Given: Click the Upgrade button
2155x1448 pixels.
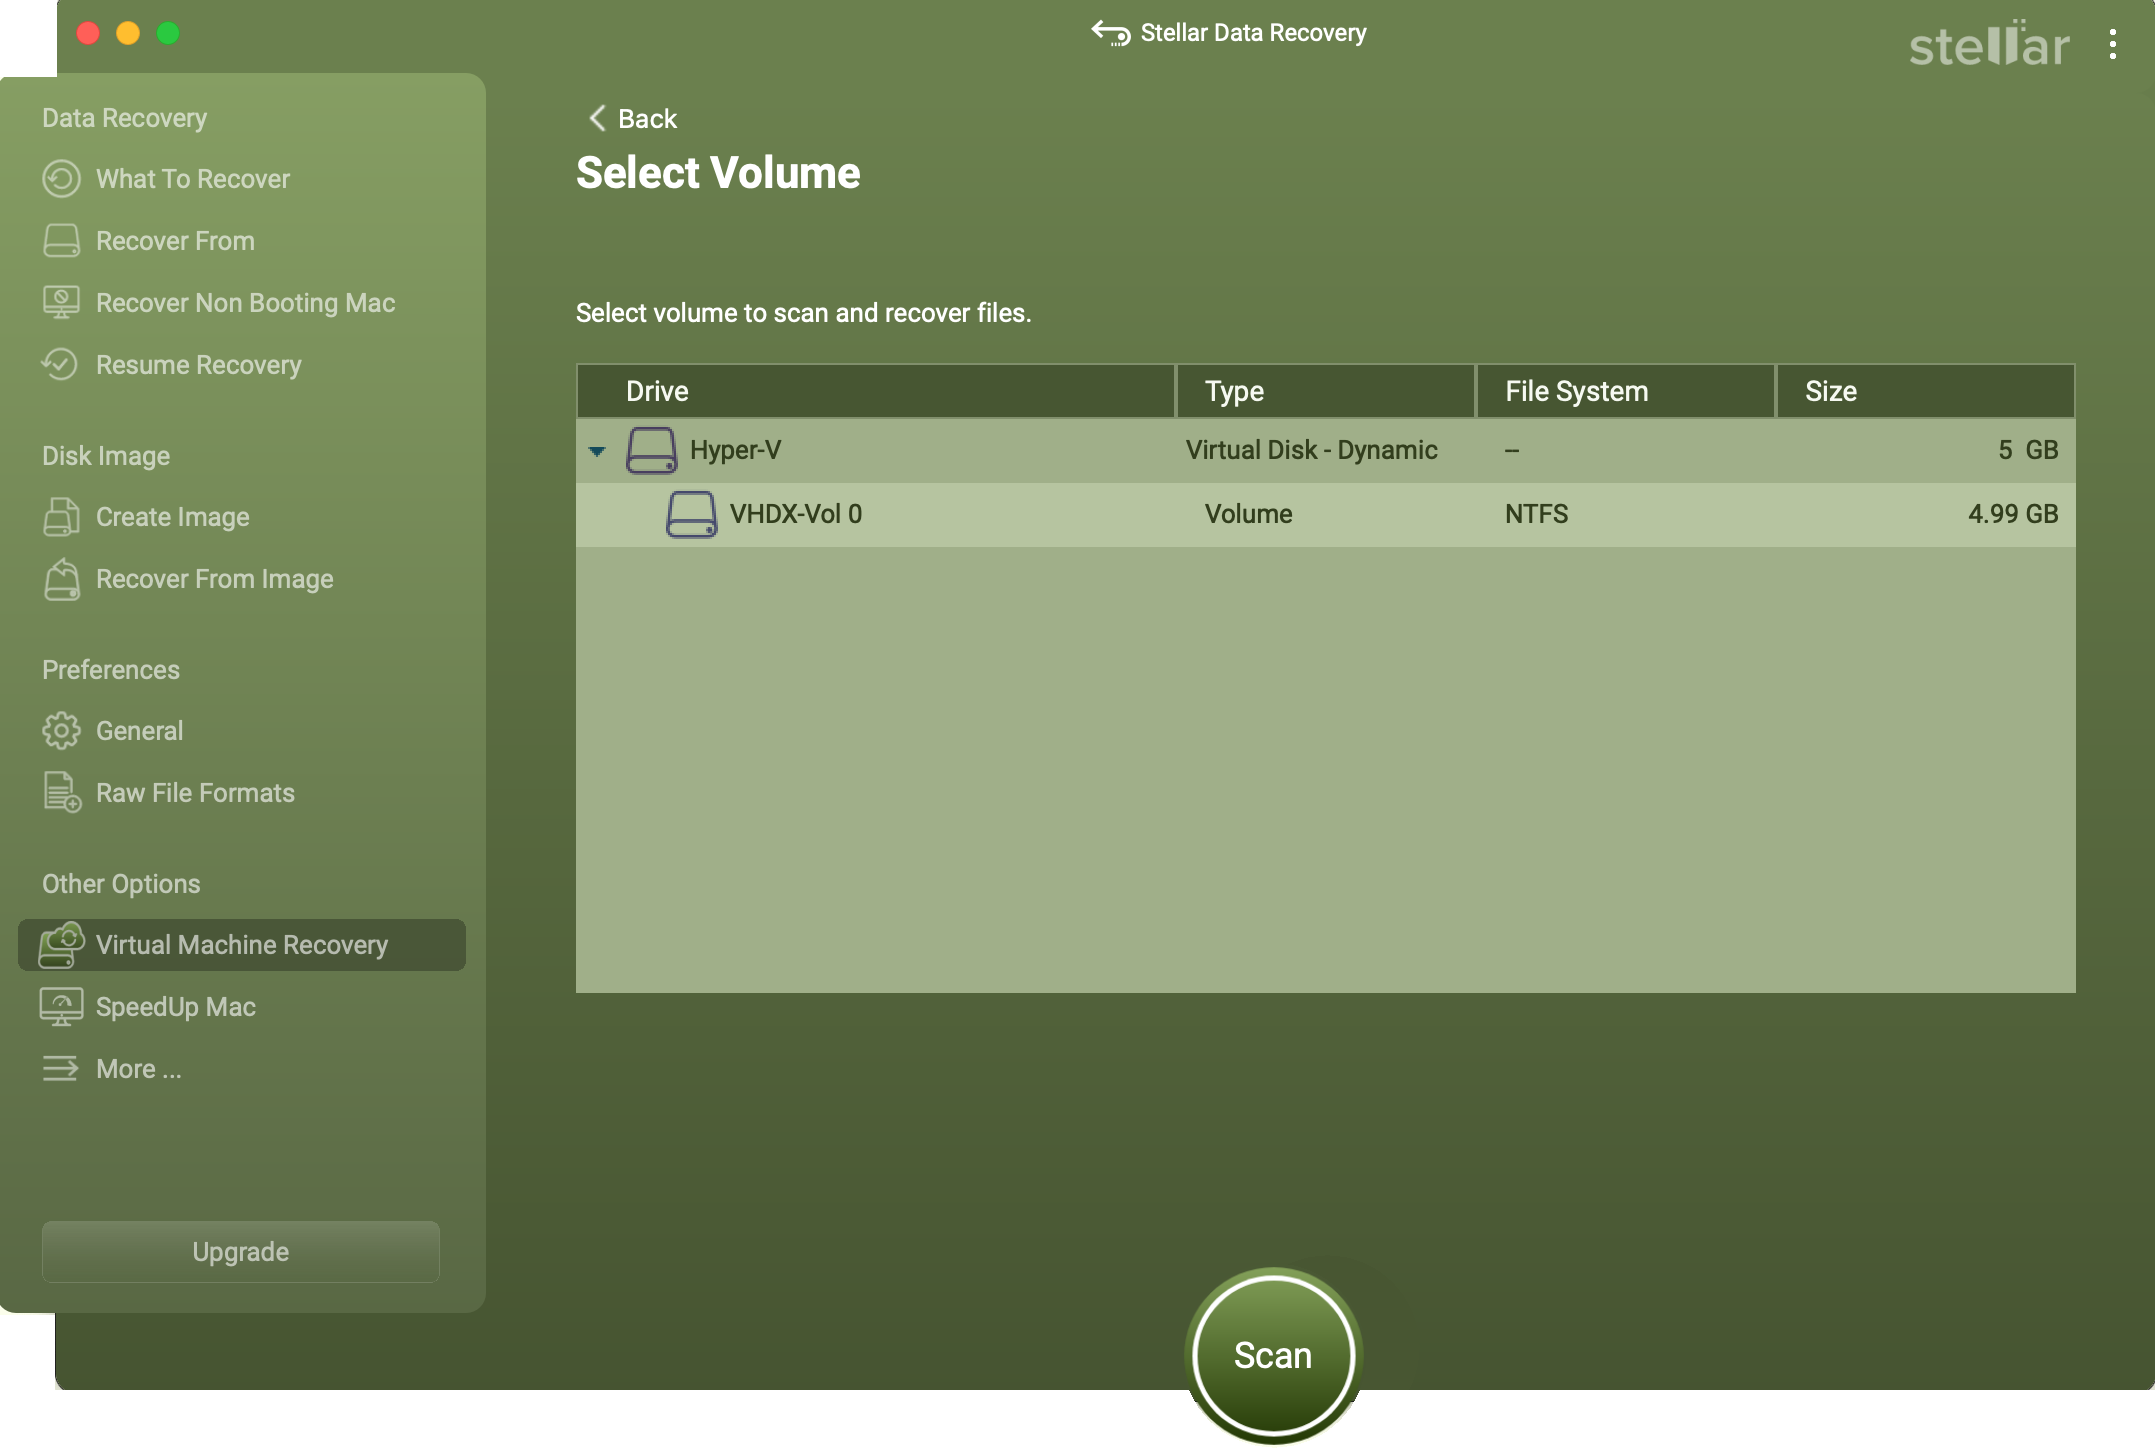Looking at the screenshot, I should click(241, 1252).
